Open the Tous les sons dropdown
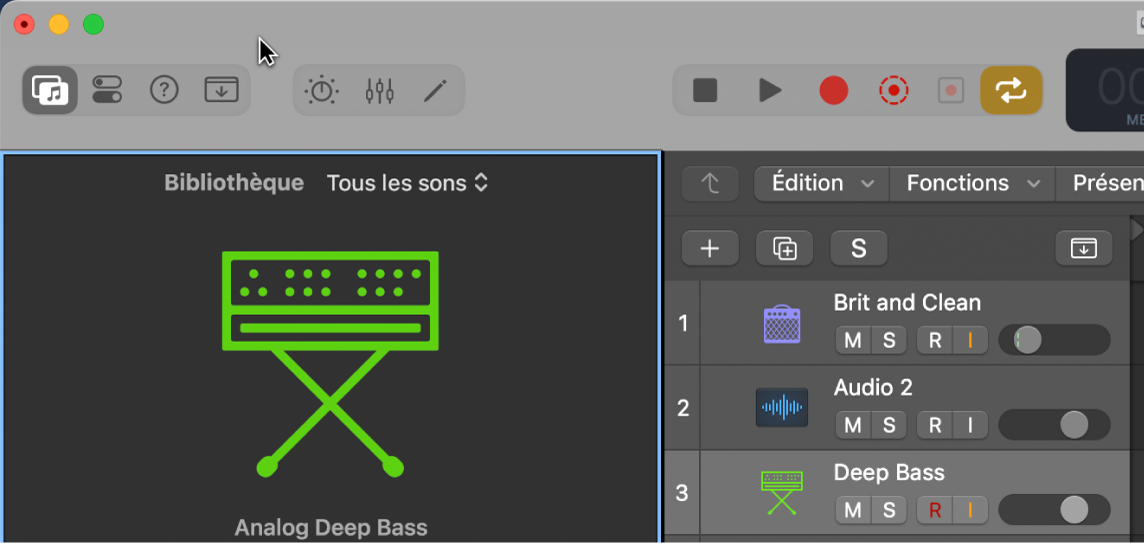 click(x=408, y=183)
